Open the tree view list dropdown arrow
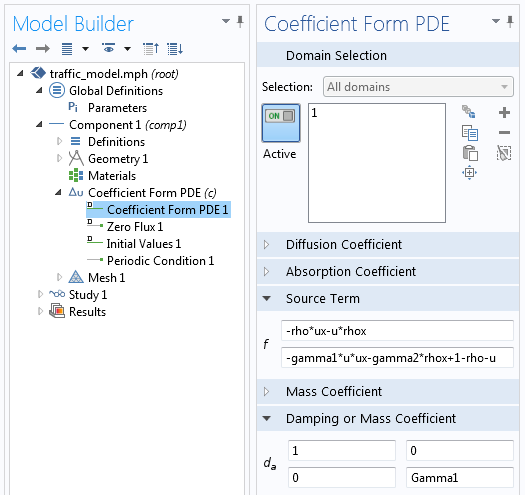The width and height of the screenshot is (525, 495). (85, 49)
